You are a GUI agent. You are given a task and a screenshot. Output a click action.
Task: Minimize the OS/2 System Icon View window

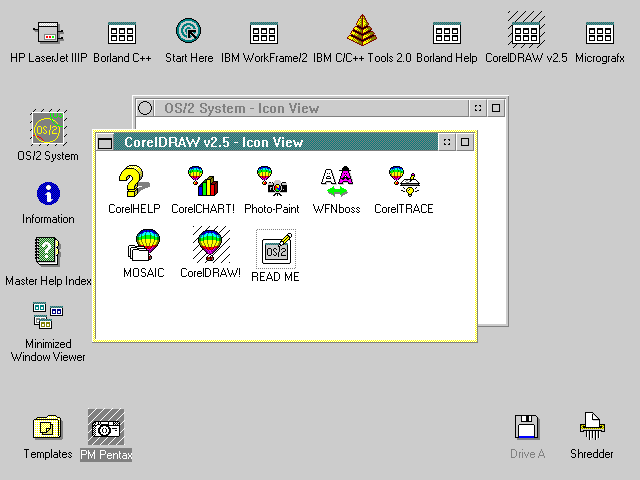pyautogui.click(x=478, y=108)
